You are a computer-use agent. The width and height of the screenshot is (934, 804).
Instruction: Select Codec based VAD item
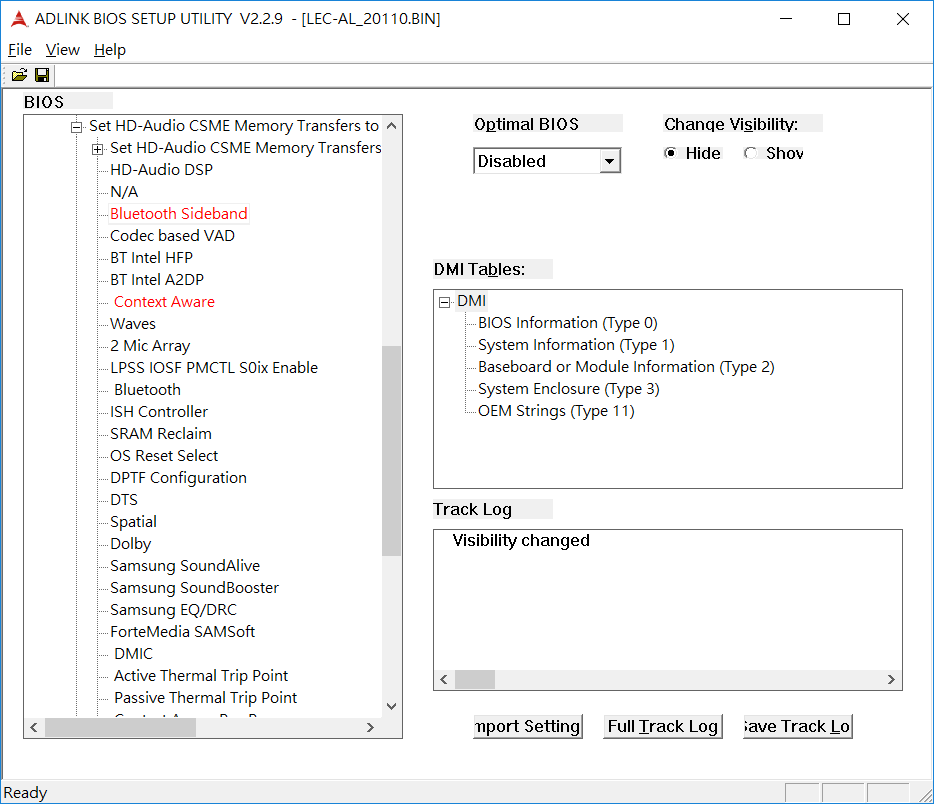172,236
